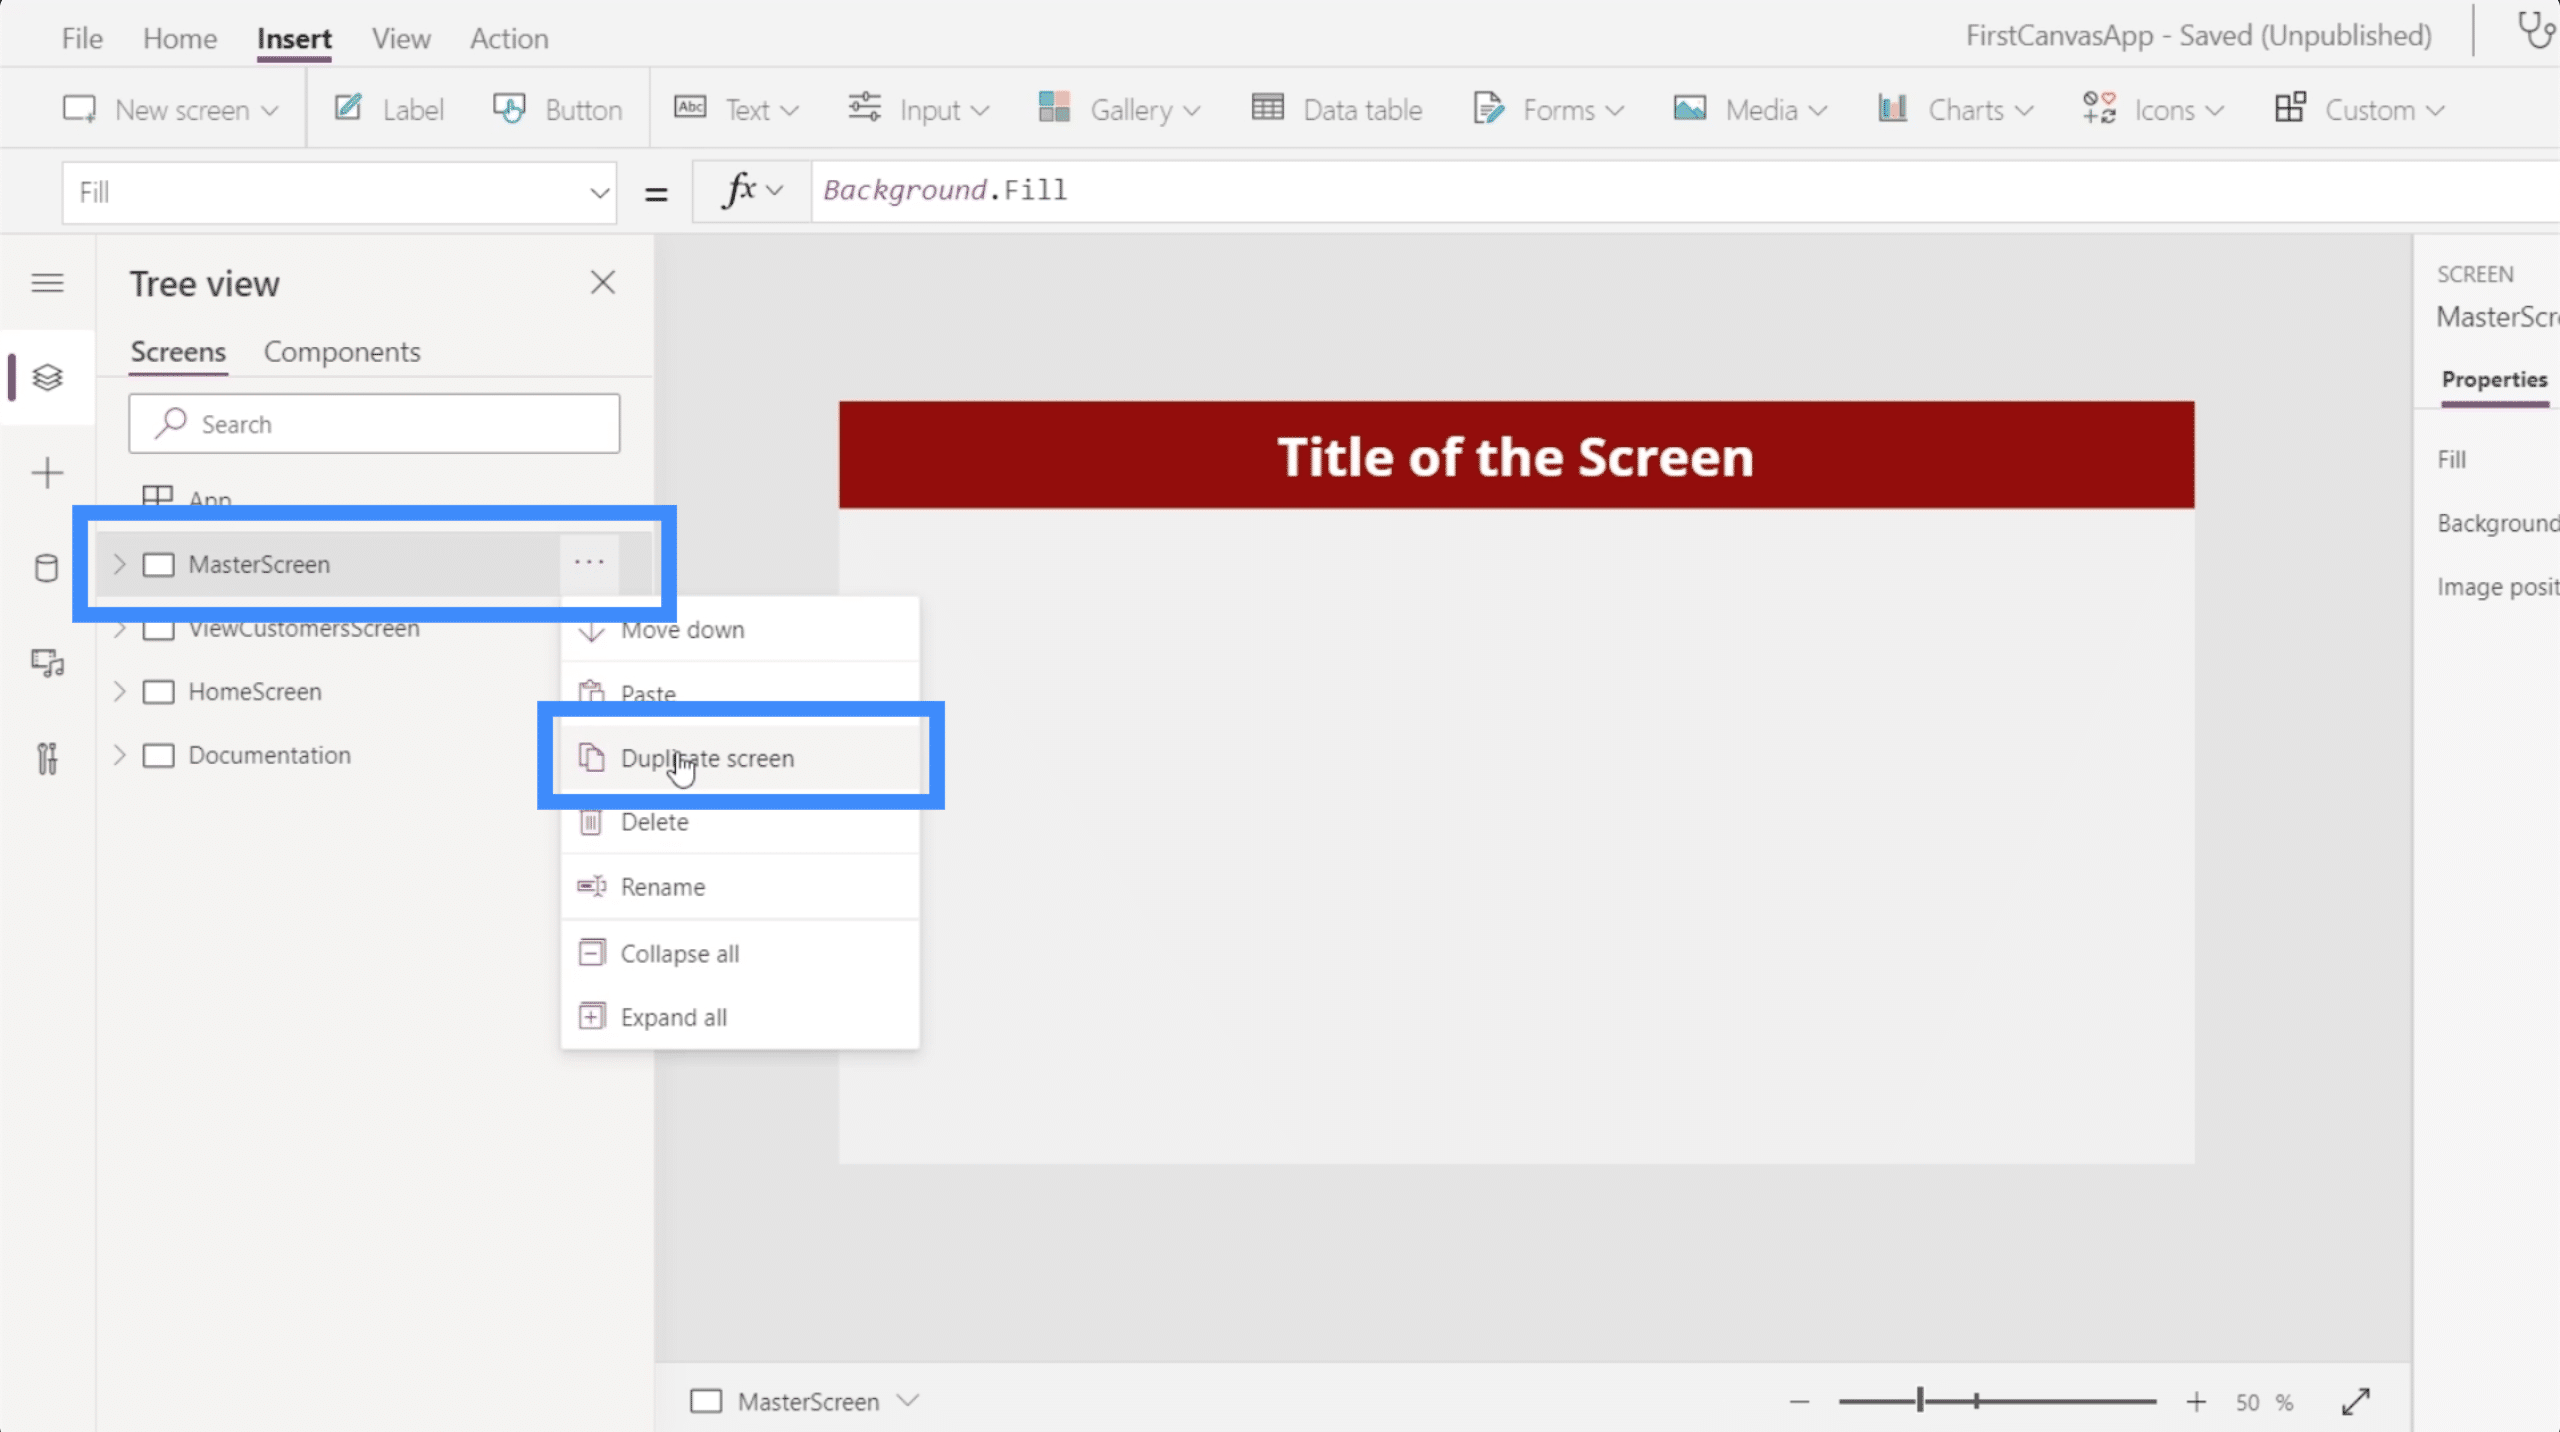Click the Tree view Search field
2560x1432 pixels.
click(x=374, y=423)
